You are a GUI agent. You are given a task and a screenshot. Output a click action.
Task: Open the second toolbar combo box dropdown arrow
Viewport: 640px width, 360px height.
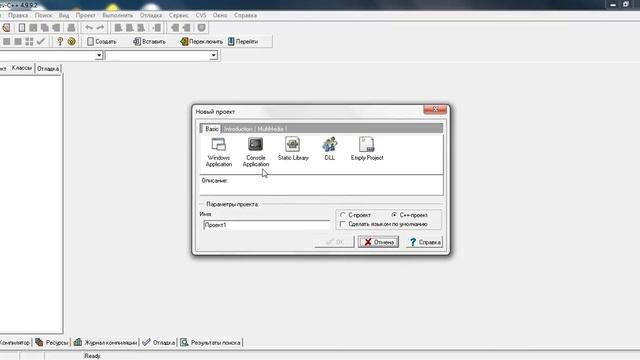pyautogui.click(x=213, y=56)
